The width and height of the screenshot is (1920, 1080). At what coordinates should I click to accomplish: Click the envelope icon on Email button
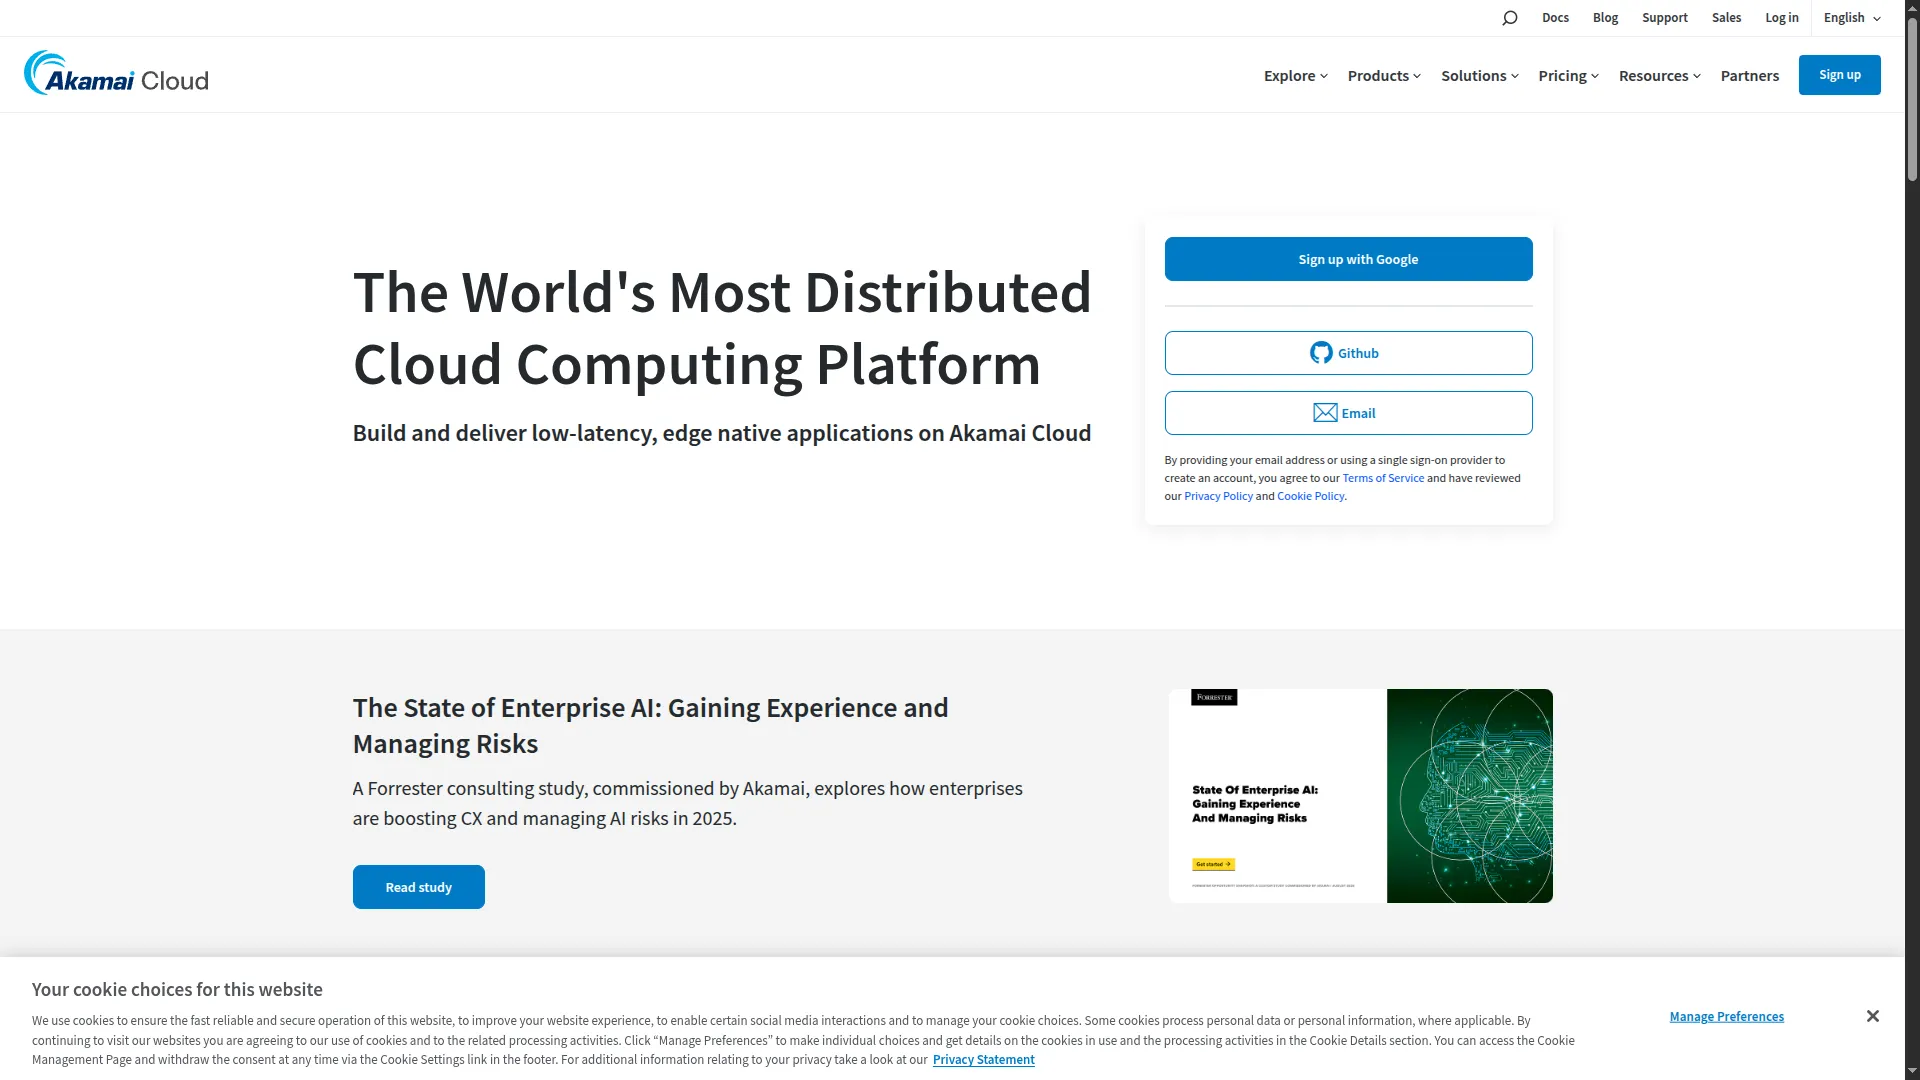[1325, 413]
